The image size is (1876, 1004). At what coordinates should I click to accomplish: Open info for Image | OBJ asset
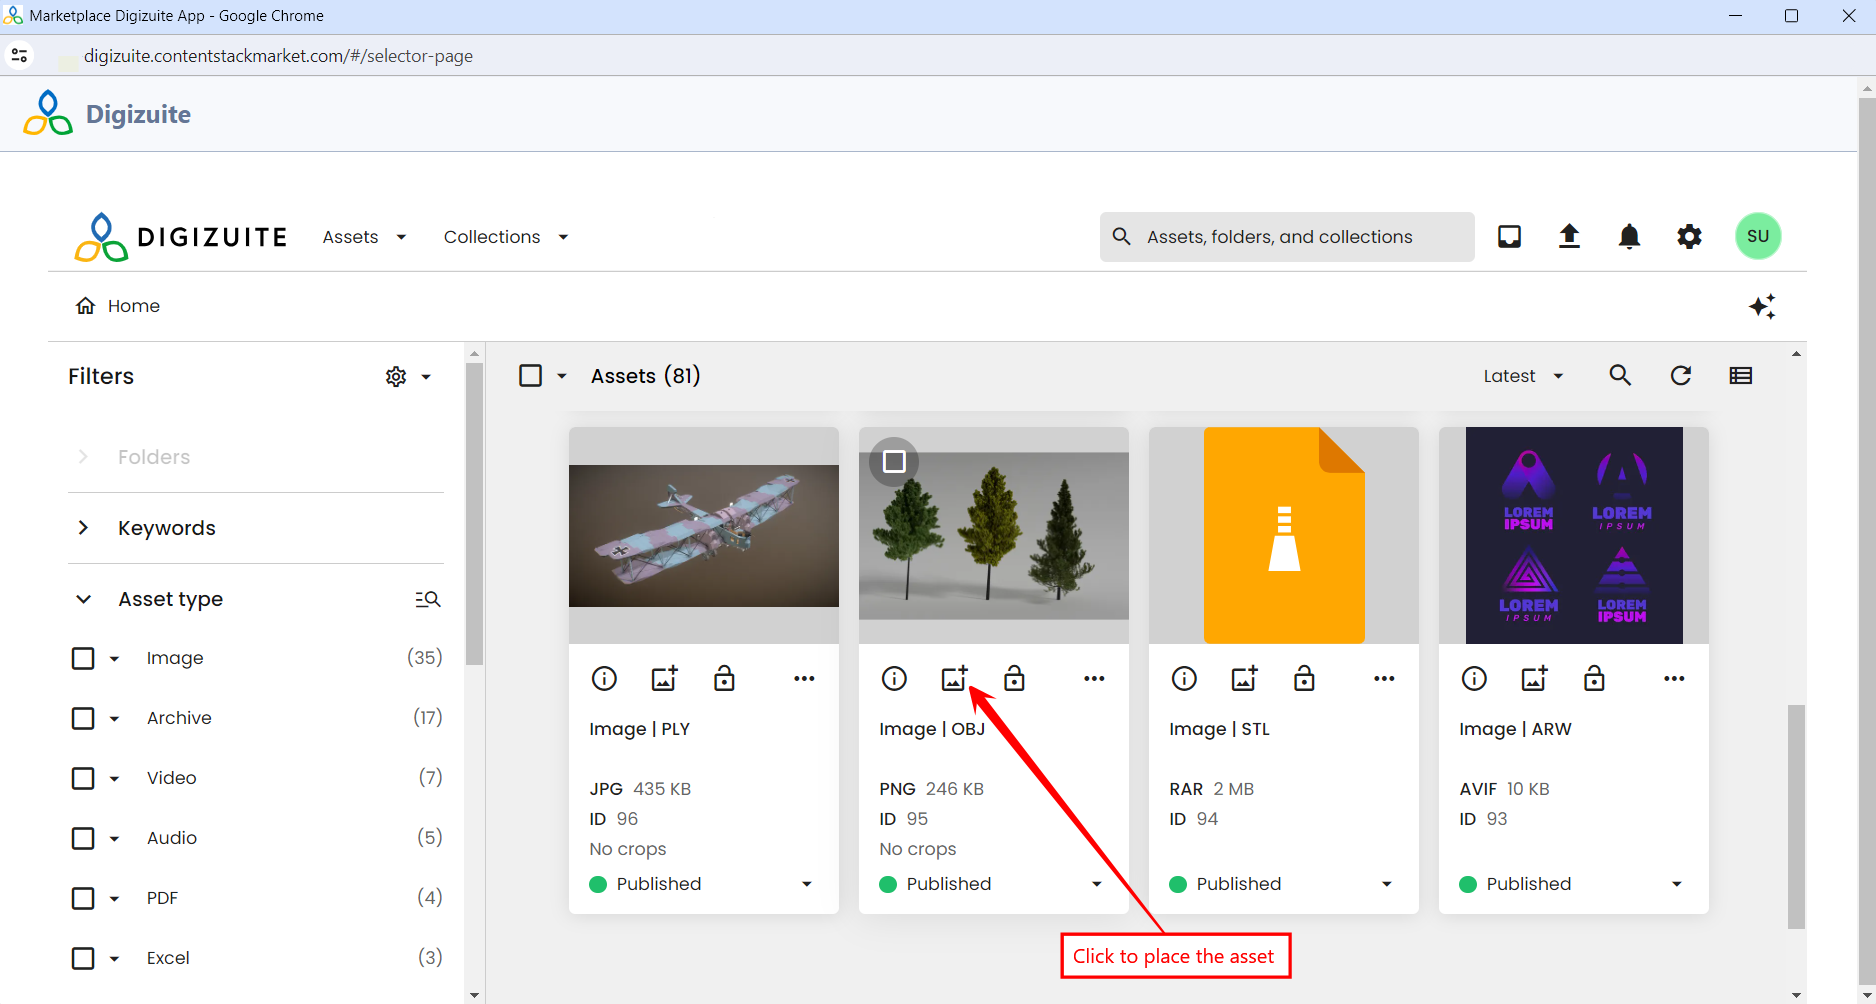894,679
